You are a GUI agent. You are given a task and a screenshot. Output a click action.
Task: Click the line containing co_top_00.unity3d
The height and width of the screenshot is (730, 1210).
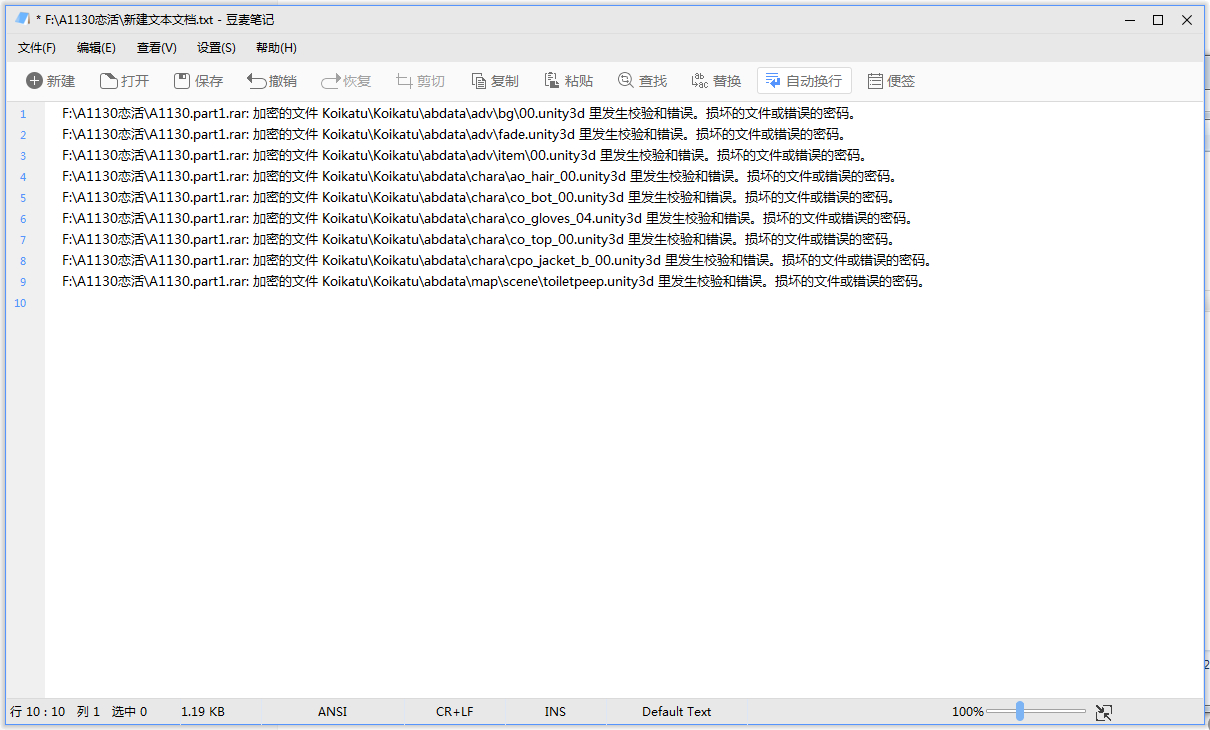[x=477, y=239]
